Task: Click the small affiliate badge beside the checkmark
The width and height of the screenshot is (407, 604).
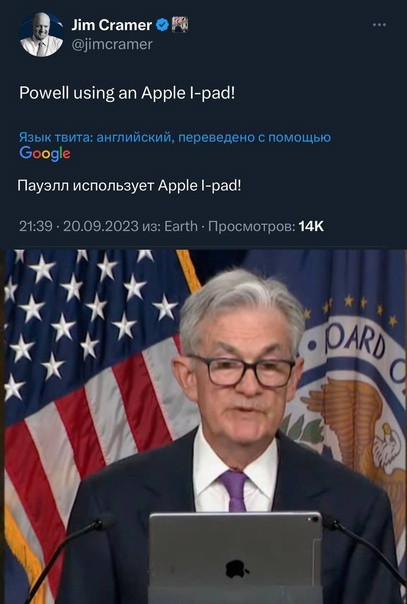Action: coord(179,25)
